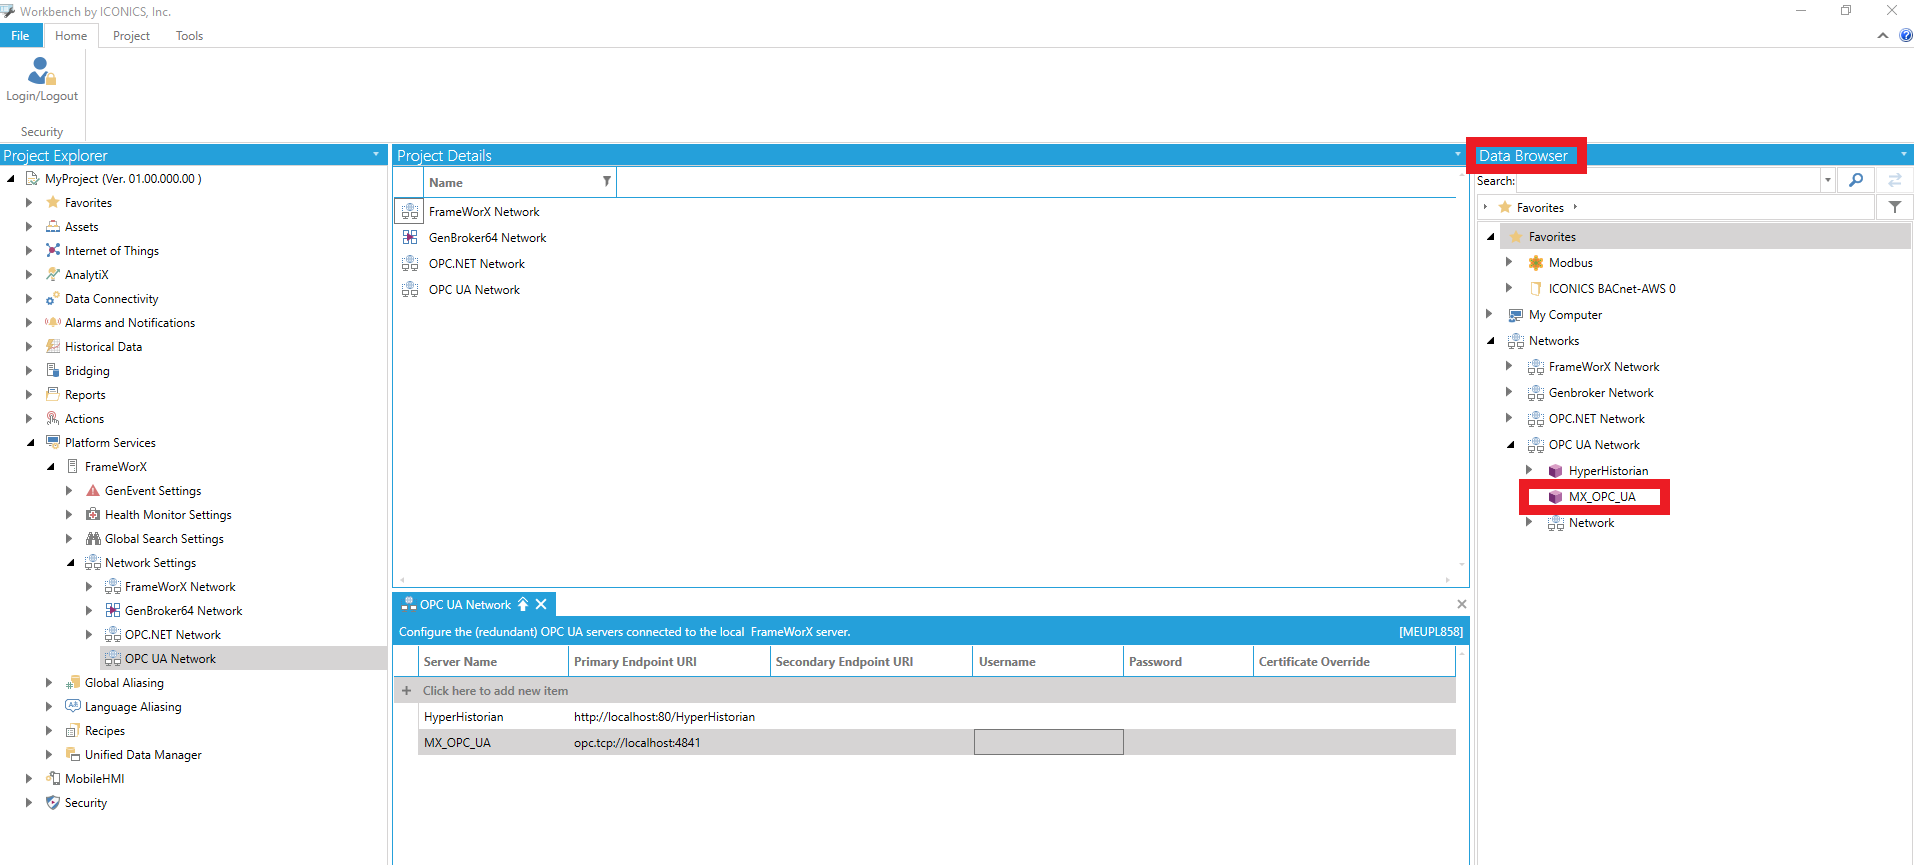
Task: Click the GenEvent Settings warning icon
Action: pos(93,491)
